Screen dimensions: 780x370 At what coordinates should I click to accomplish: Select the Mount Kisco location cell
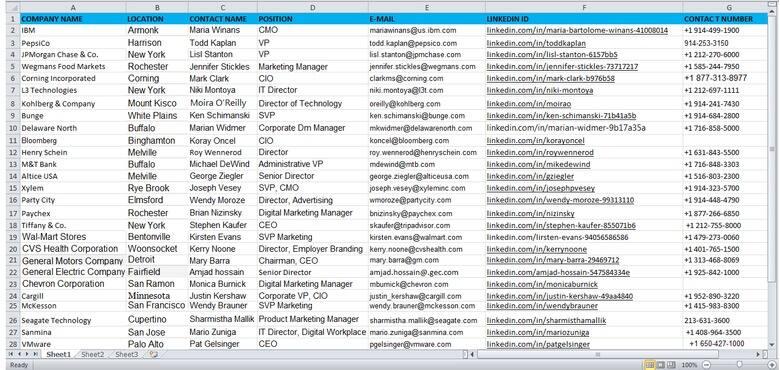pos(157,103)
